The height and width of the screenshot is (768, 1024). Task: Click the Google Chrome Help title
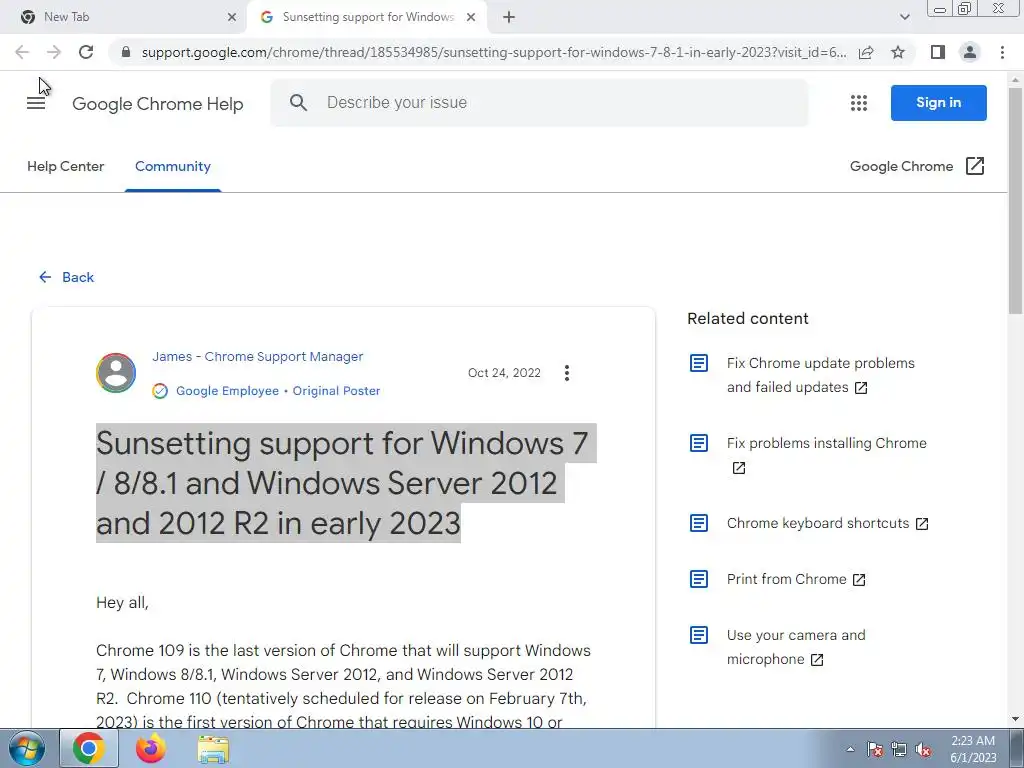157,104
